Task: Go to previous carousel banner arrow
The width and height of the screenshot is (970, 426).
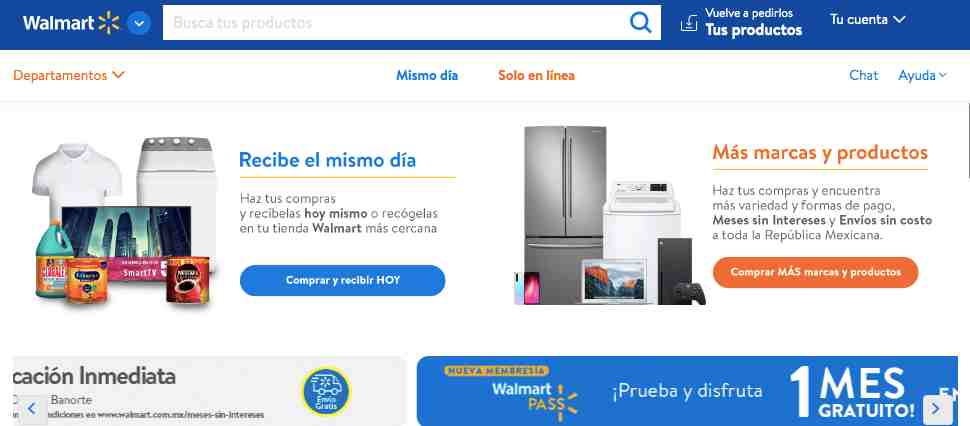Action: 32,408
